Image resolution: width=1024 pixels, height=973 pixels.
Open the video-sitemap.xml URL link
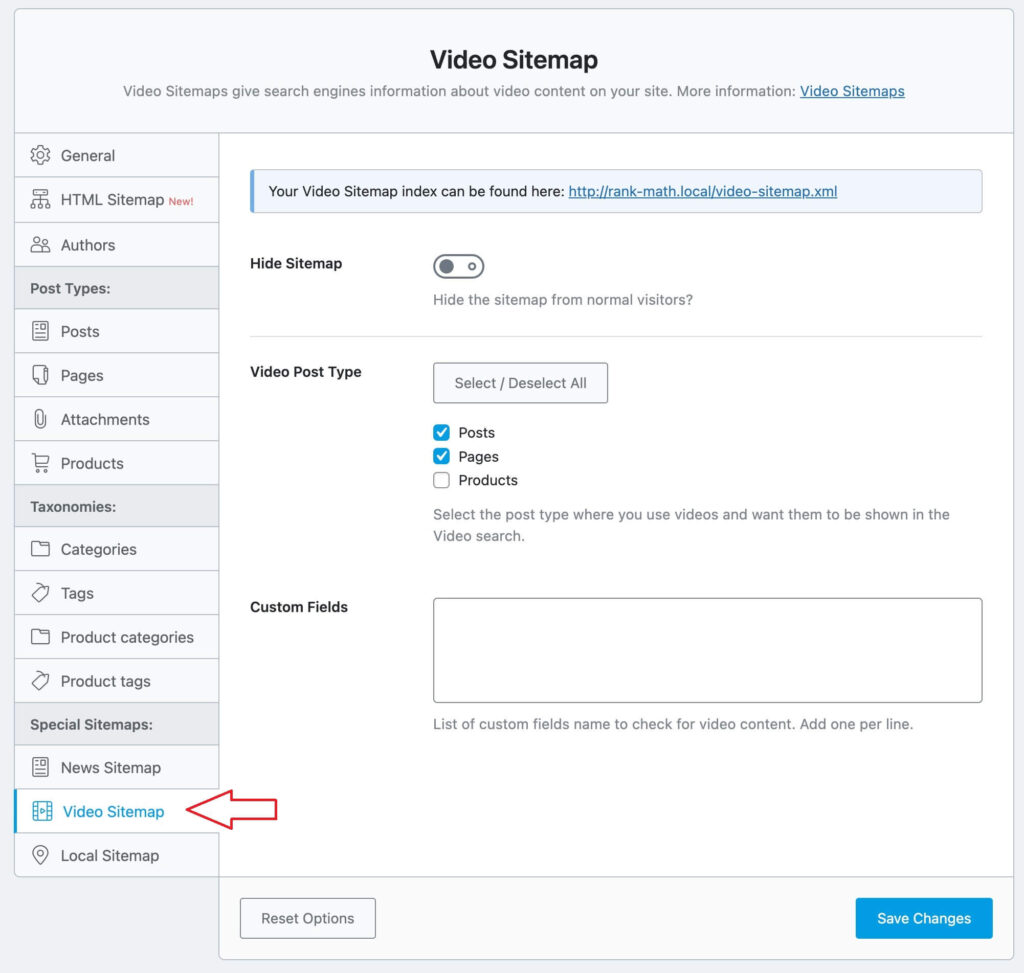[x=702, y=191]
